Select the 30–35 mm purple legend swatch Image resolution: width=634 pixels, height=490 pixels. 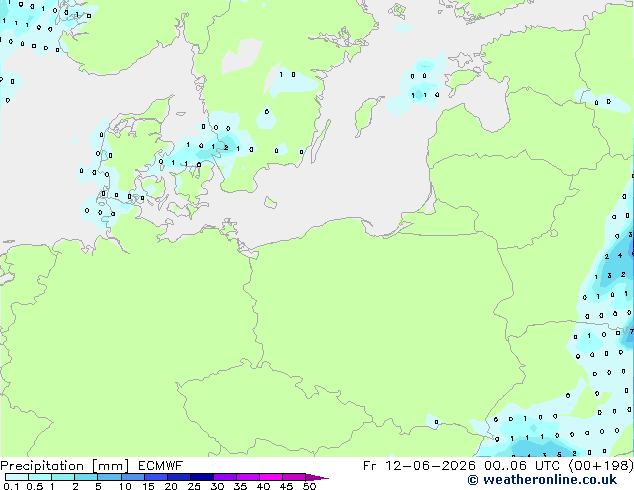pos(225,477)
